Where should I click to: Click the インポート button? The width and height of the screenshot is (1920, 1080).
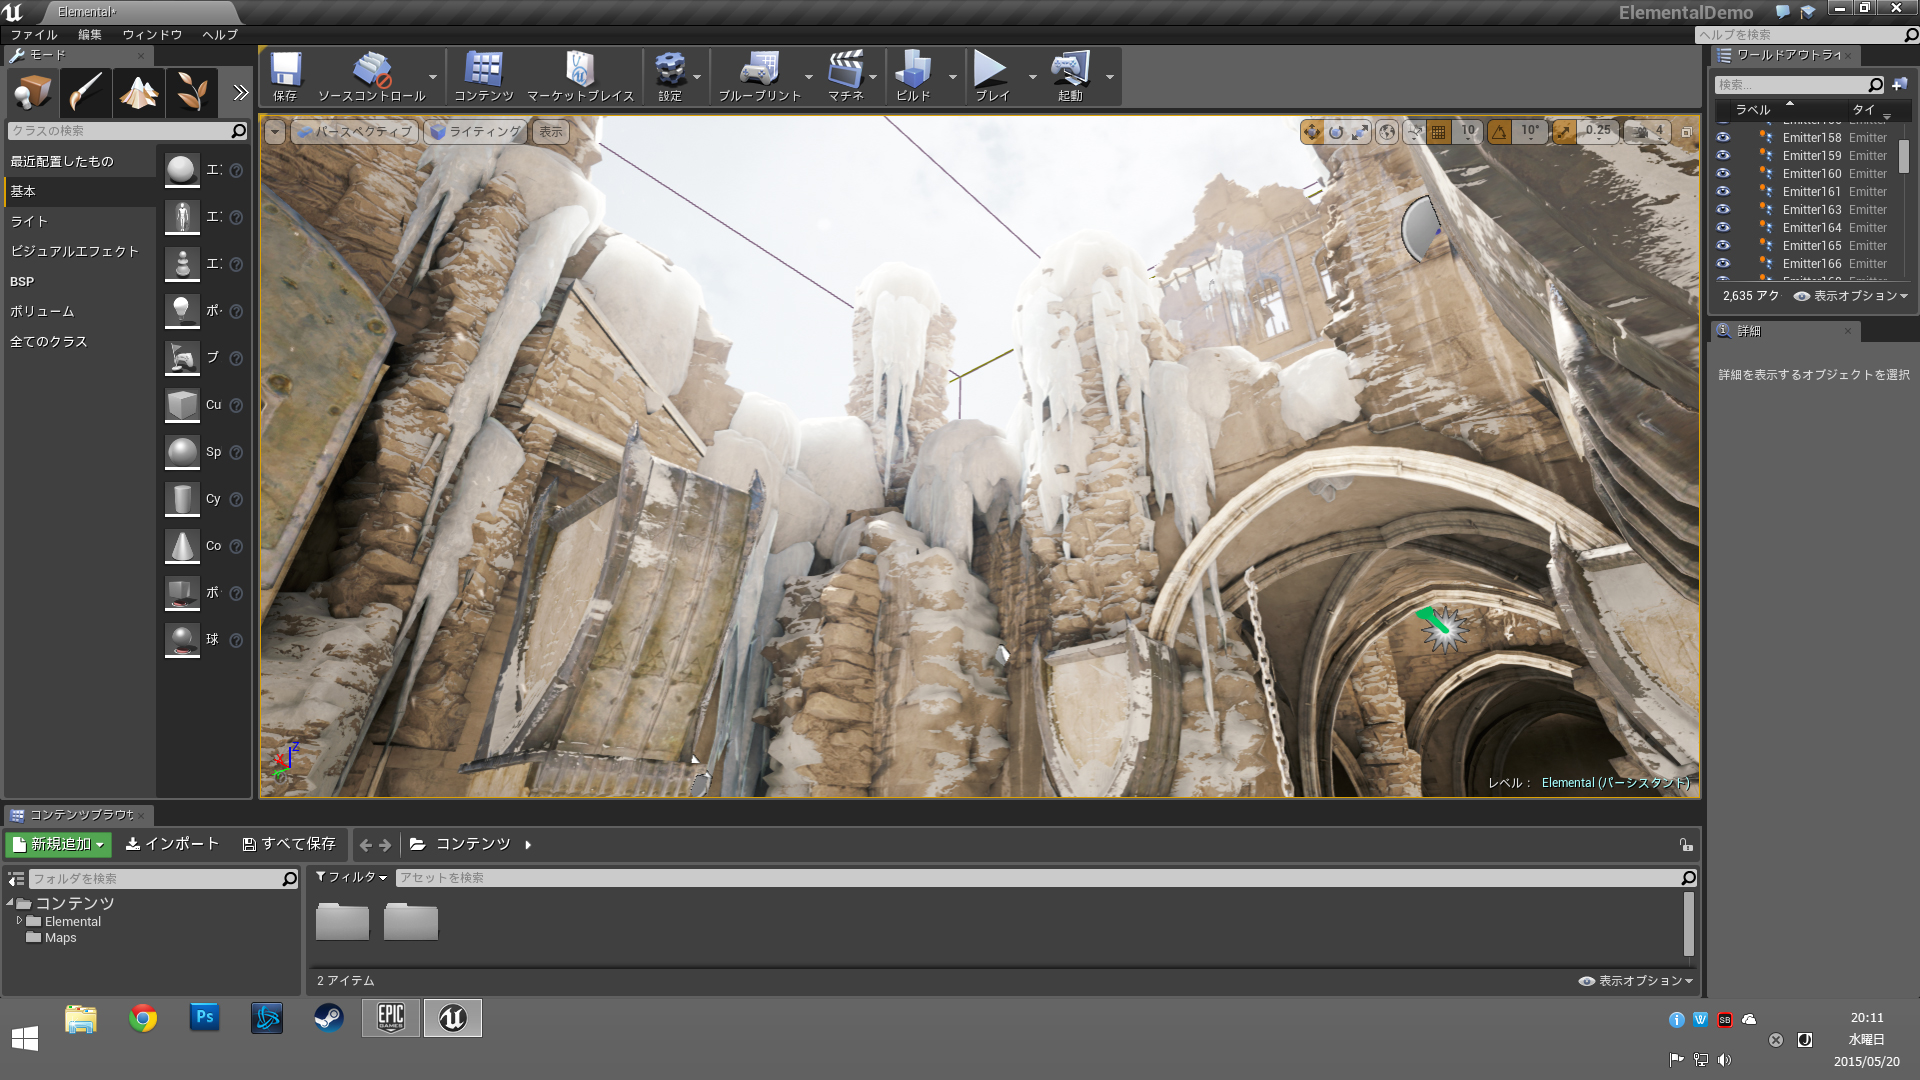point(172,844)
